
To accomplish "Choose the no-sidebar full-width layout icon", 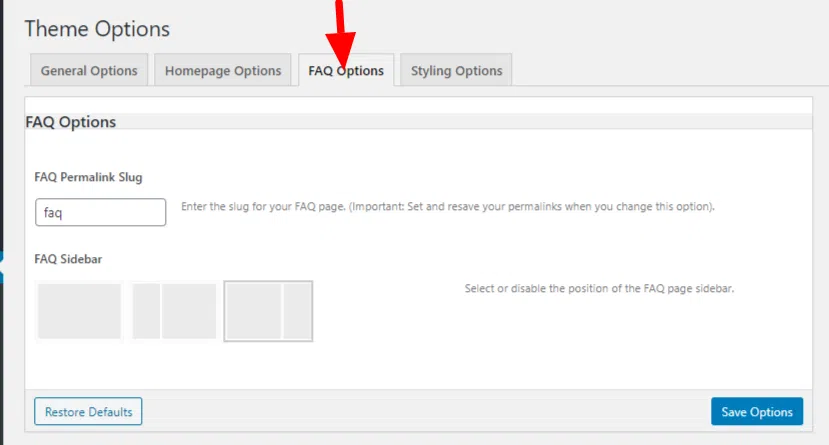I will [79, 311].
